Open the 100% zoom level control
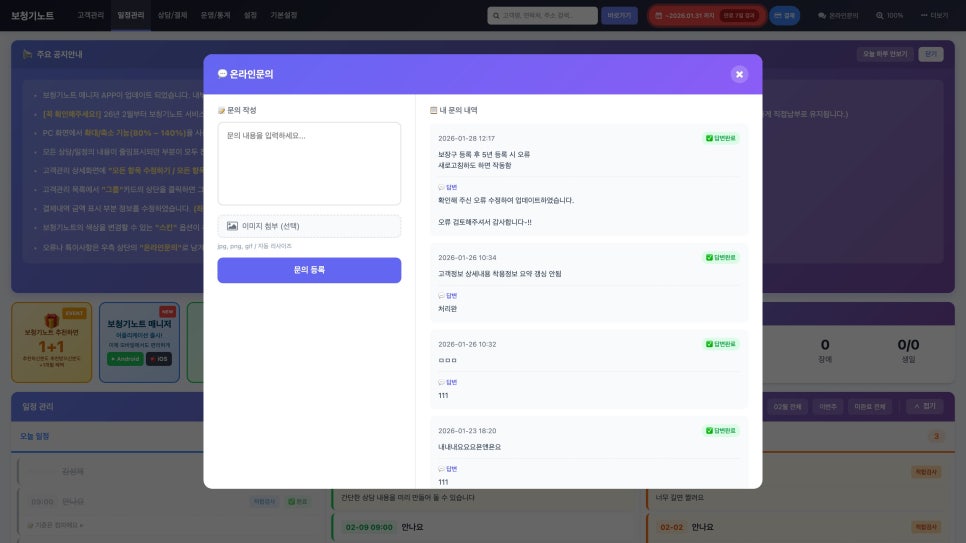Viewport: 966px width, 543px height. point(889,16)
